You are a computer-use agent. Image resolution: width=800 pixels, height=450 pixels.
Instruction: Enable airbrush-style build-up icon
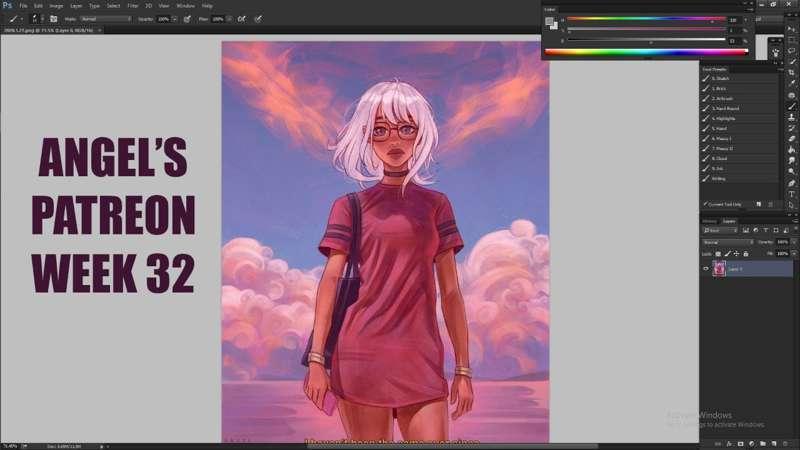pyautogui.click(x=242, y=19)
